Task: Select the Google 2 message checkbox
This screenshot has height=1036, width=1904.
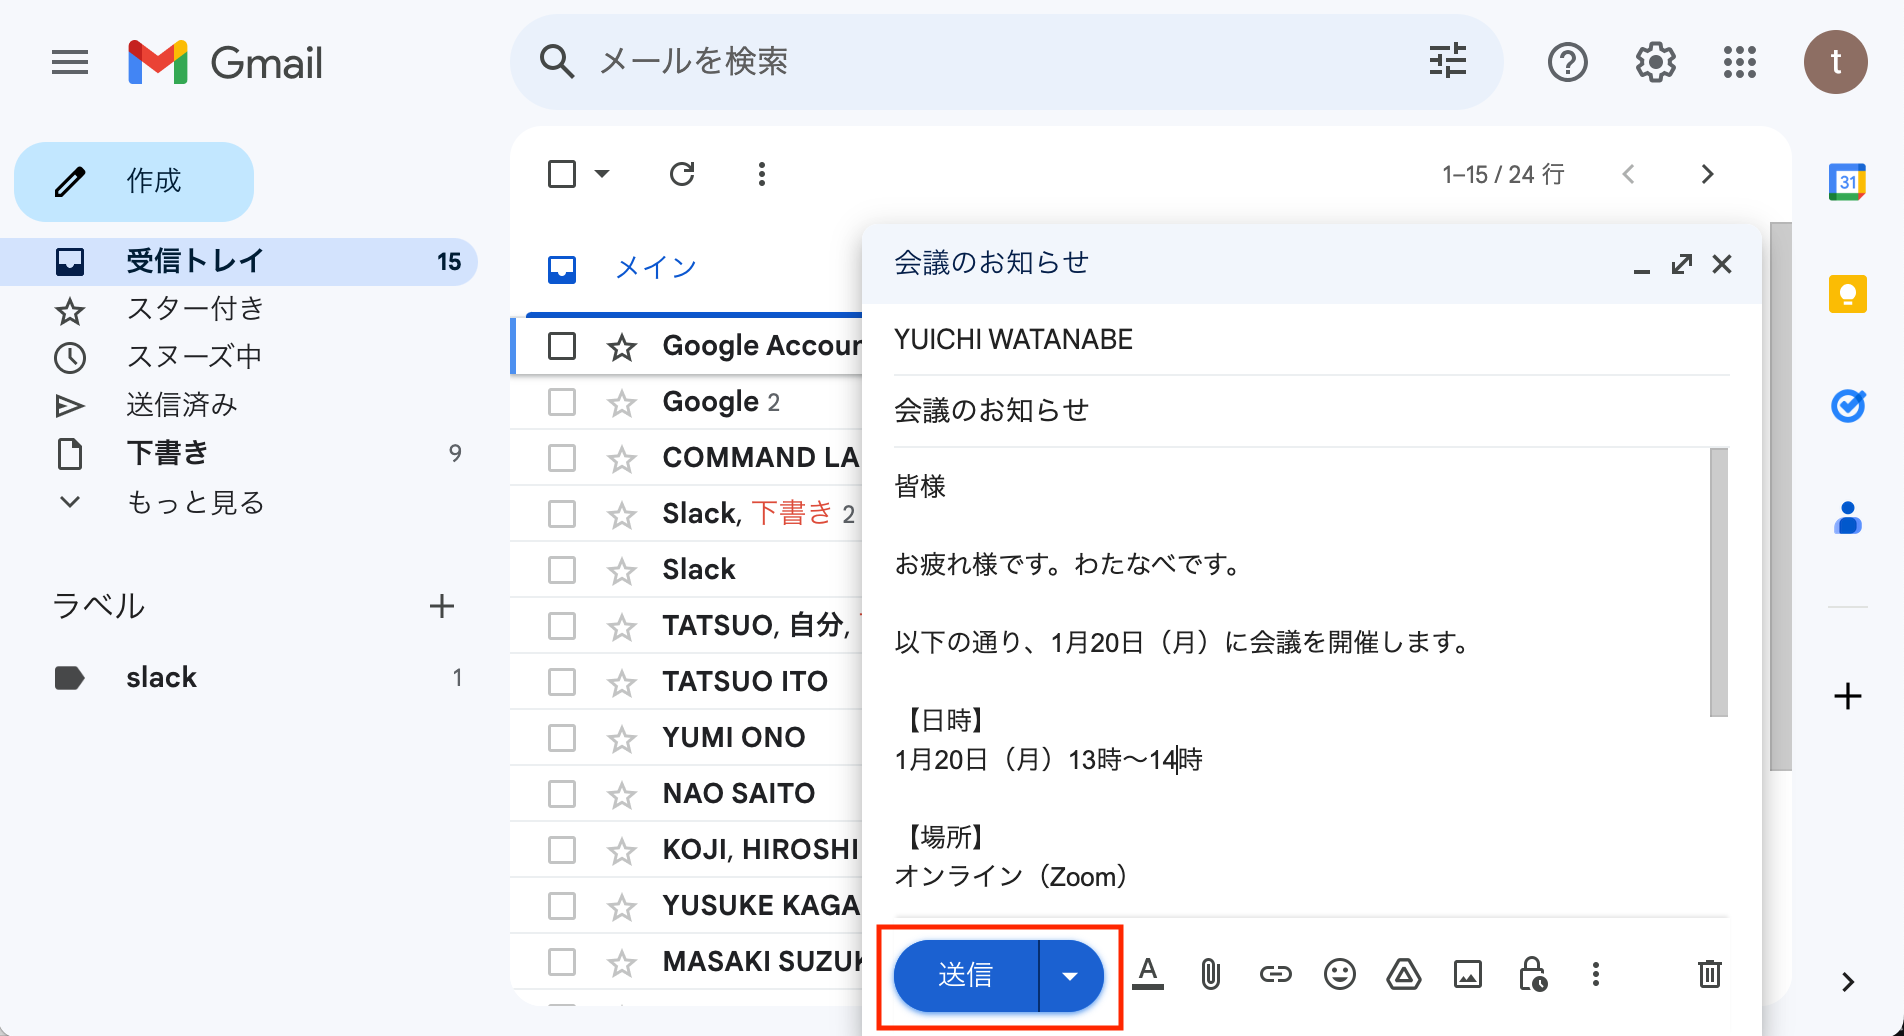Action: coord(562,402)
